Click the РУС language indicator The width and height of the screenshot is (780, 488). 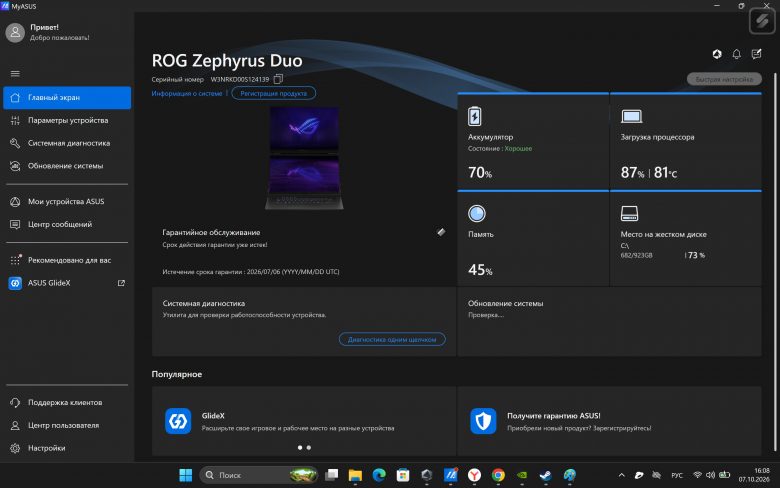677,476
